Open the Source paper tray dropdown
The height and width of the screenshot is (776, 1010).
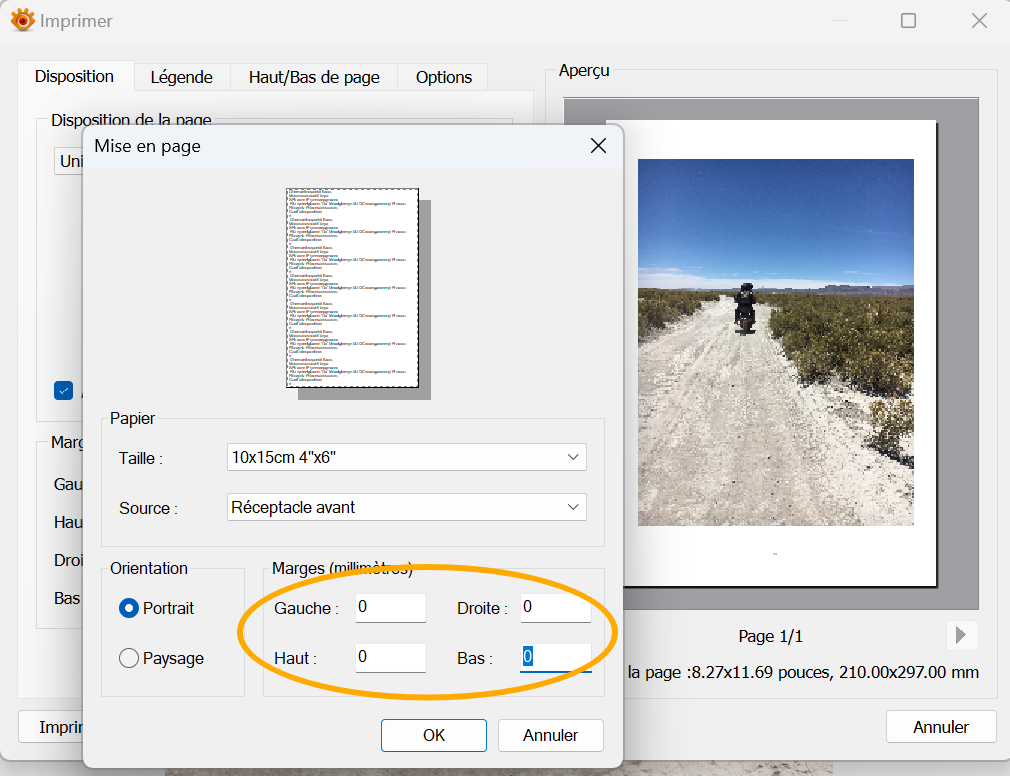[x=407, y=507]
